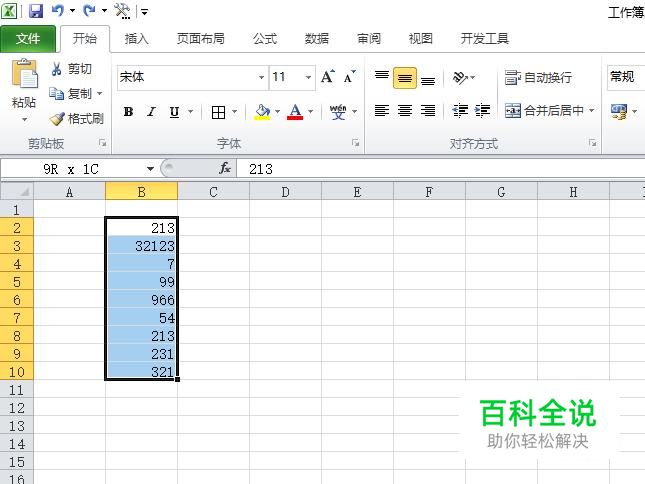The height and width of the screenshot is (484, 645).
Task: Switch to the 页面布局 tab
Action: (x=201, y=39)
